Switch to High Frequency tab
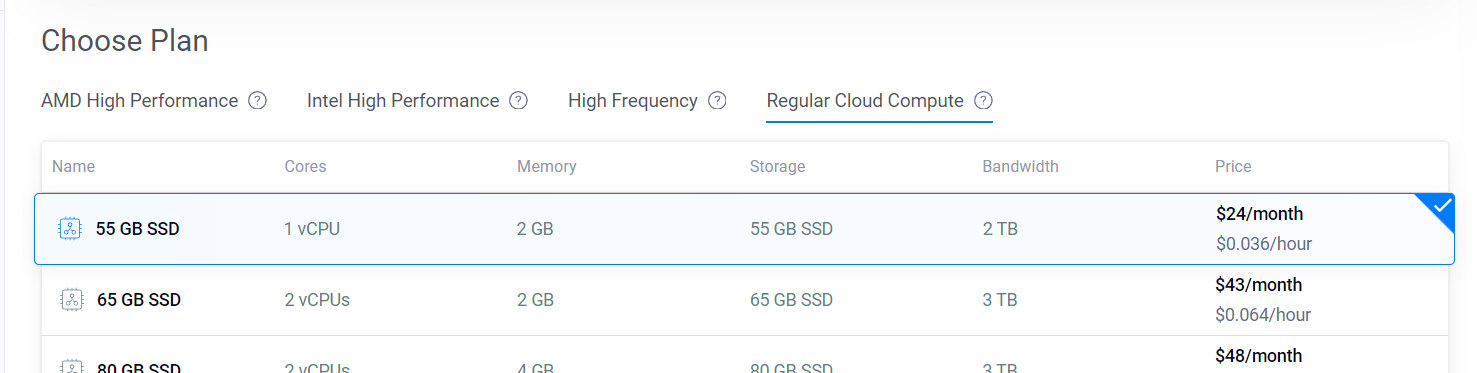Viewport: 1477px width, 373px height. (633, 101)
